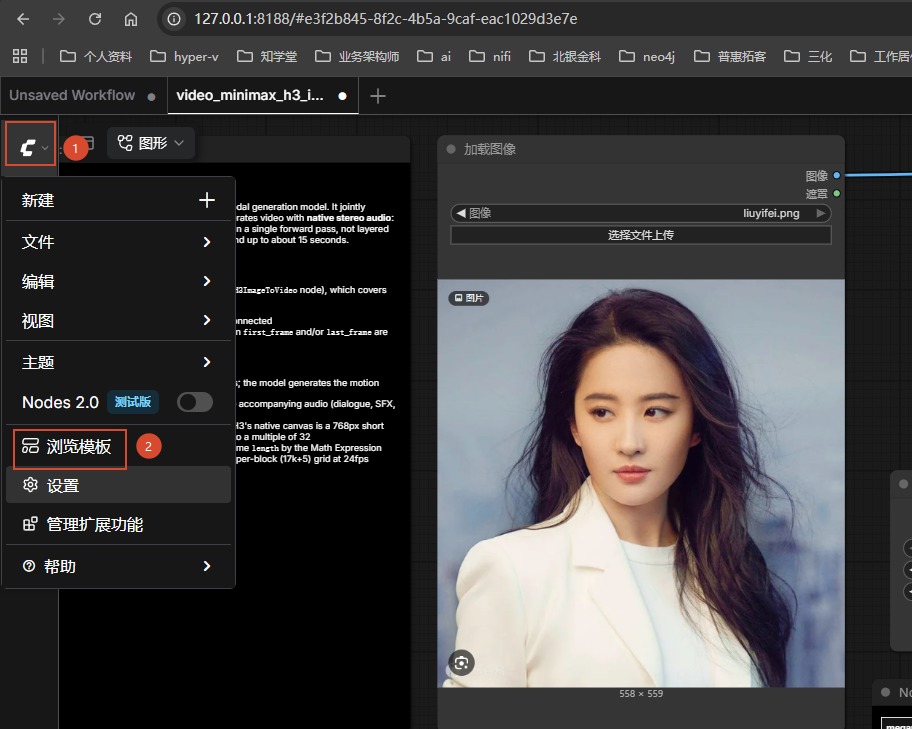Click the 图片 badge on the preview
Viewport: 912px width, 729px height.
click(468, 298)
